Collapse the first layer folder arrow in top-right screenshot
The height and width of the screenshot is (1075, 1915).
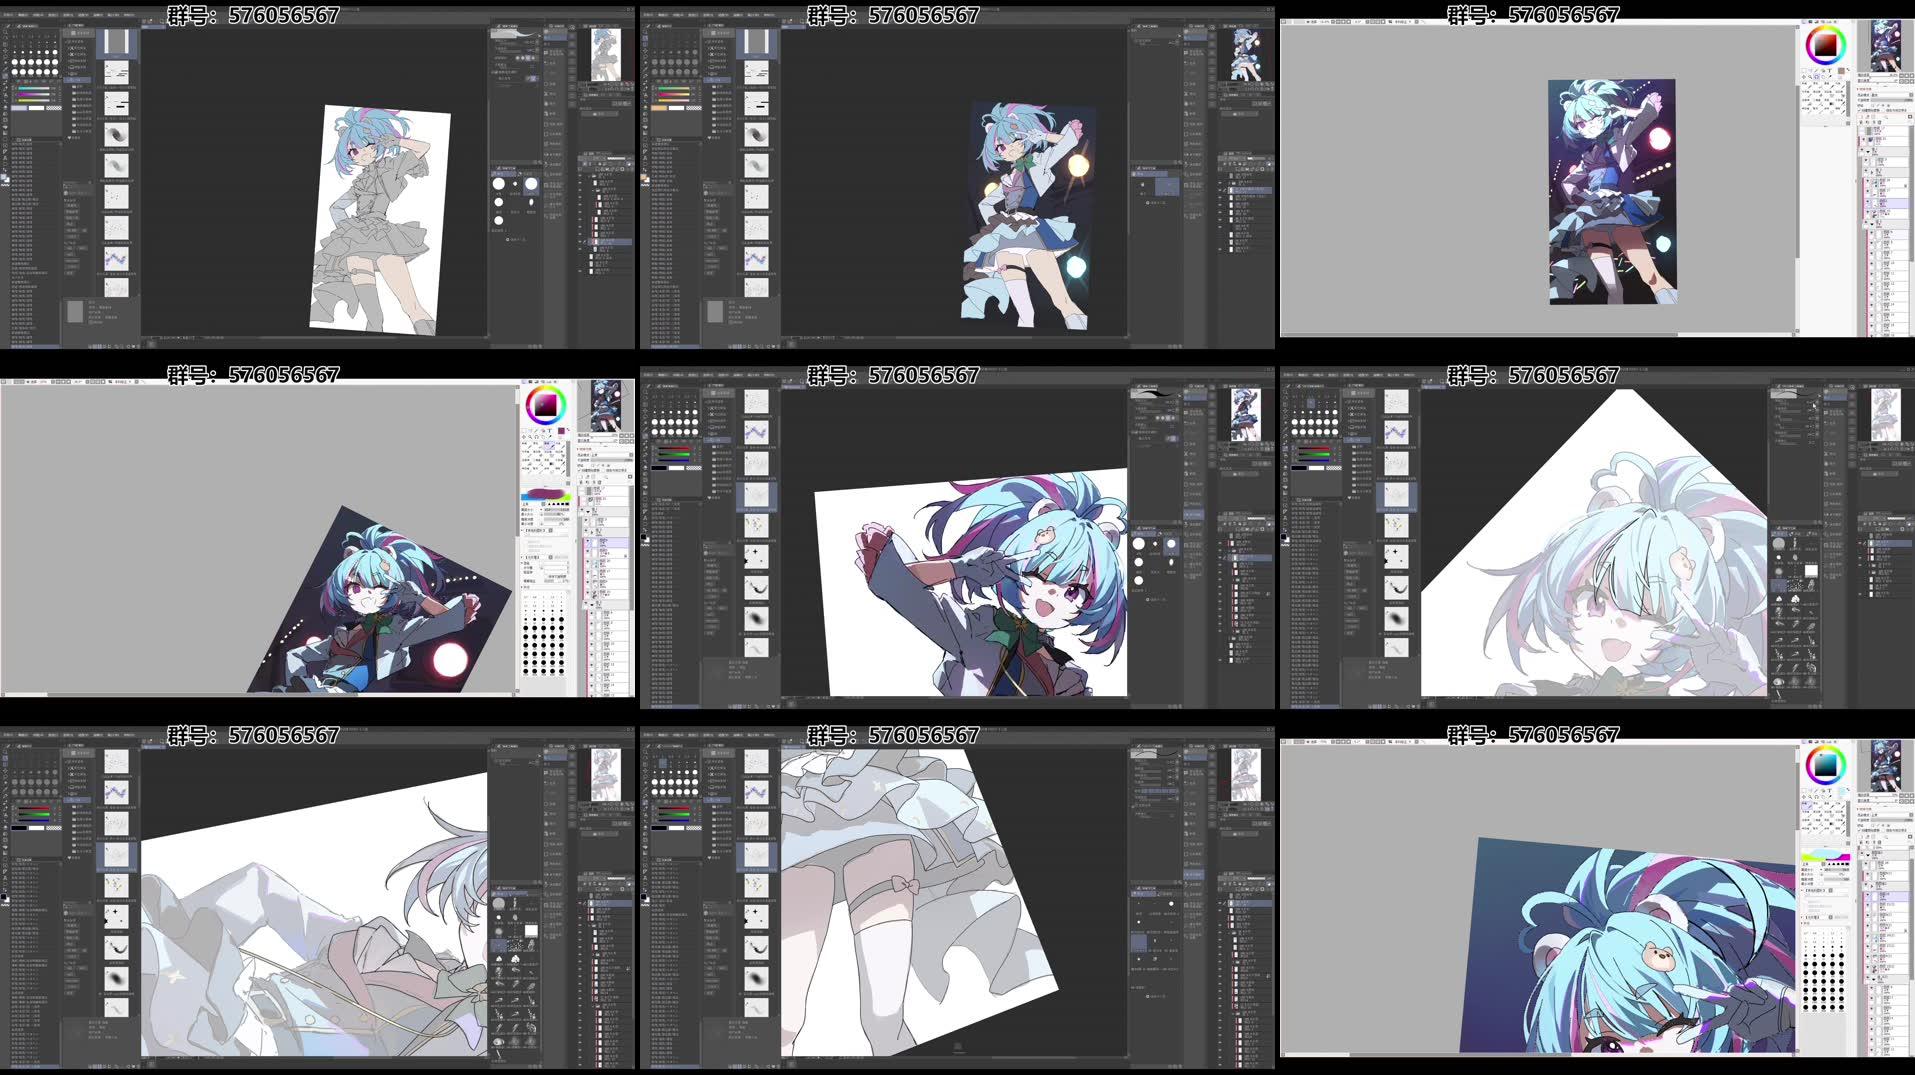point(1868,150)
